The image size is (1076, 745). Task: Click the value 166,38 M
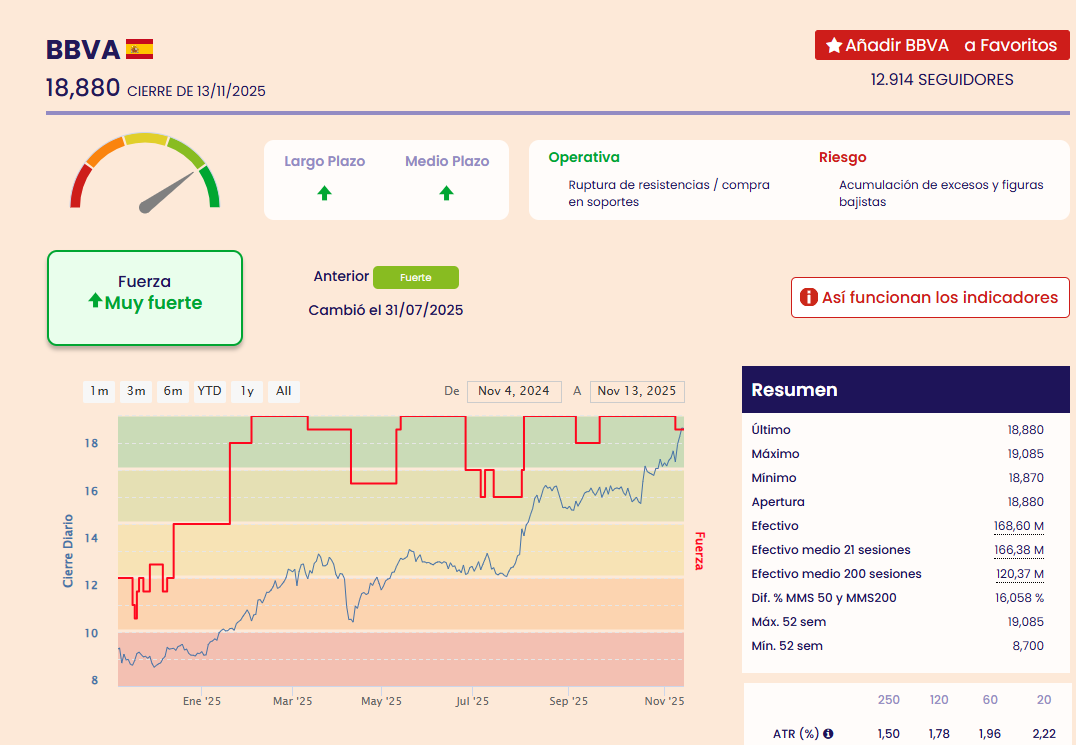[1019, 550]
